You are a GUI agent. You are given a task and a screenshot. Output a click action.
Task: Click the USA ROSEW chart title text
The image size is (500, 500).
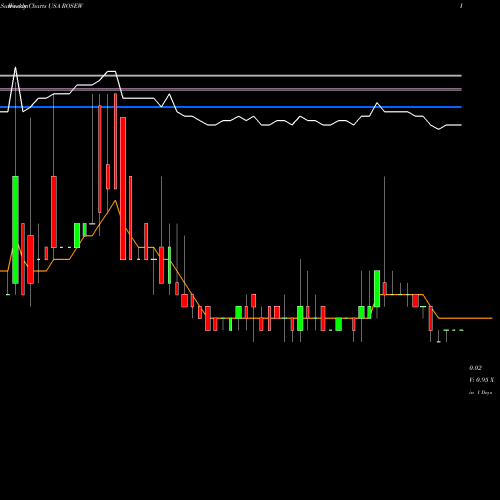tap(66, 6)
